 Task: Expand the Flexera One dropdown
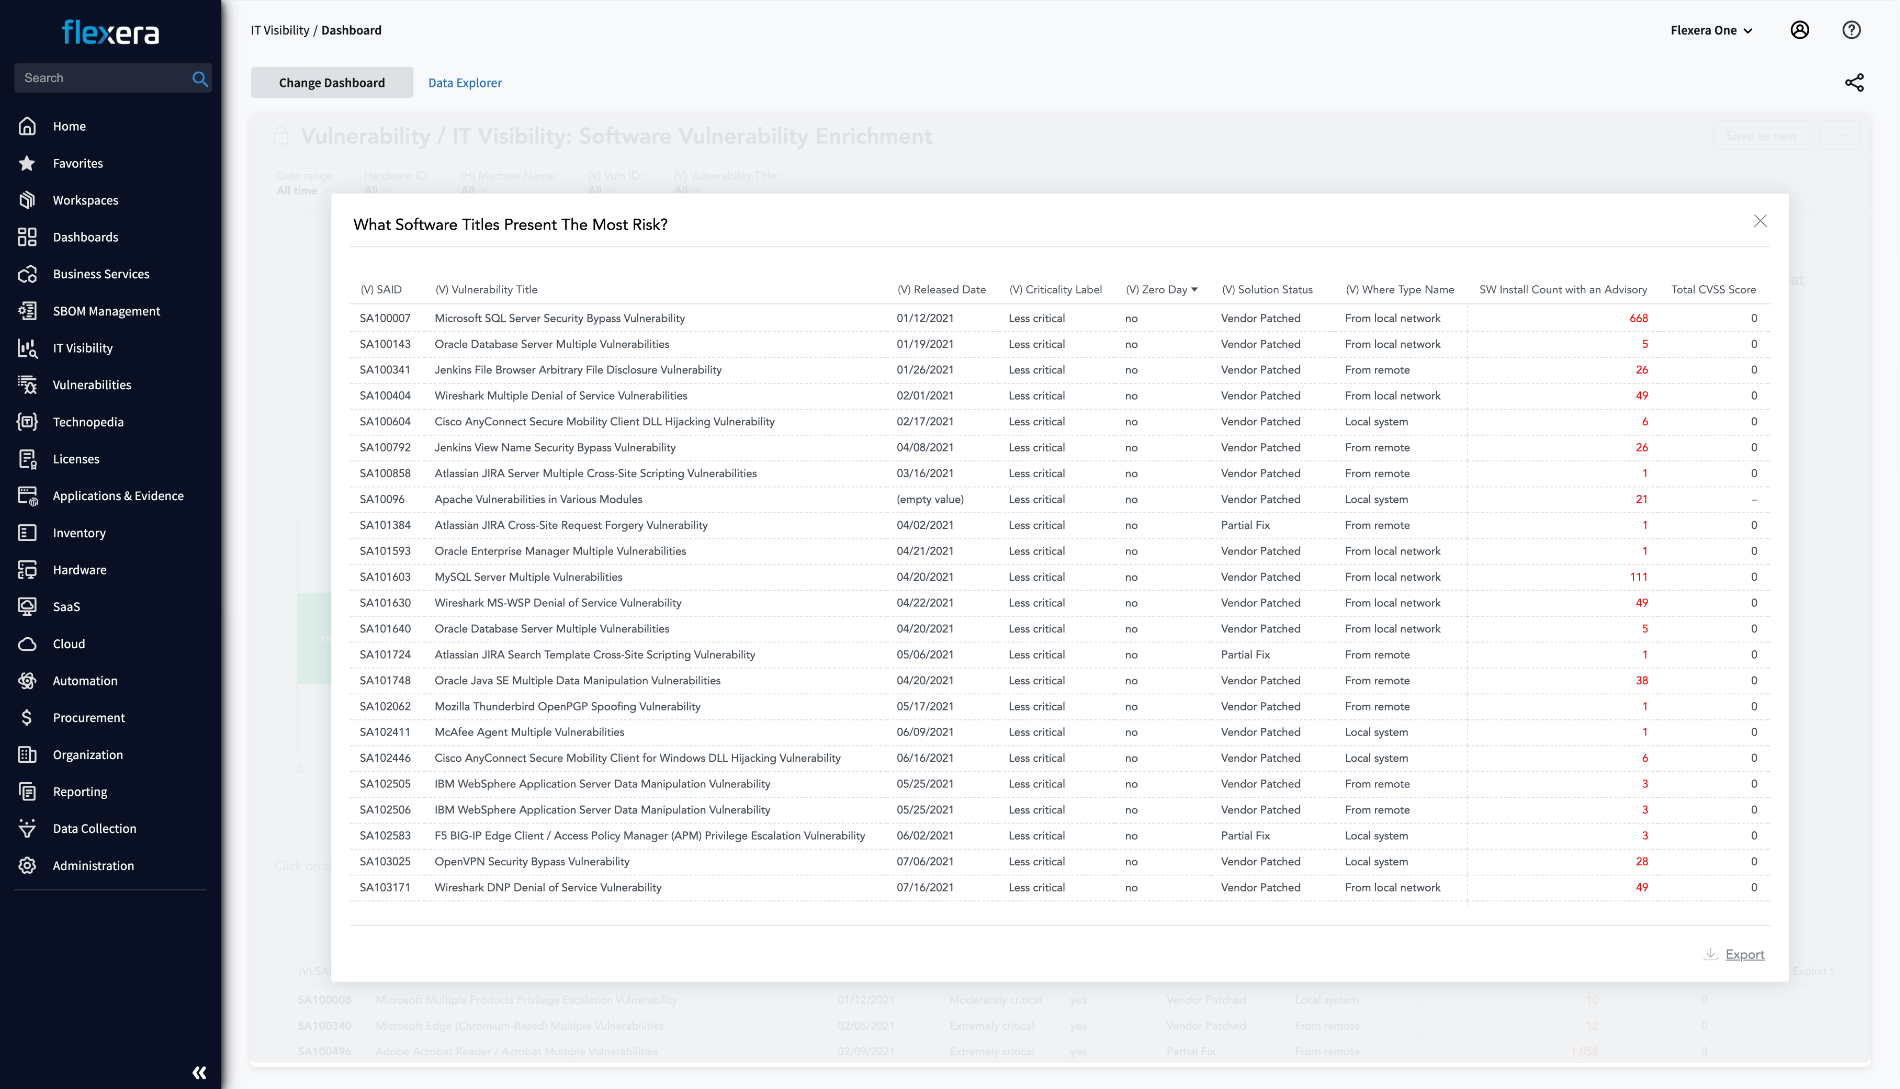[1711, 30]
